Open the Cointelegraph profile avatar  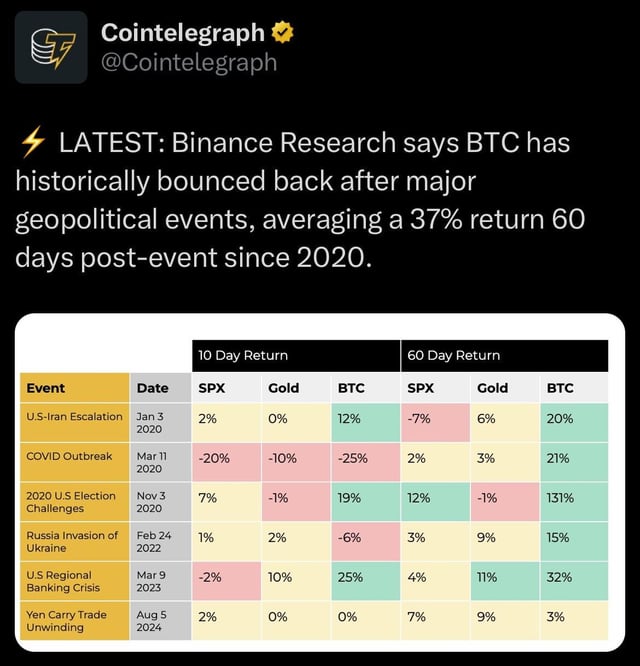click(51, 47)
